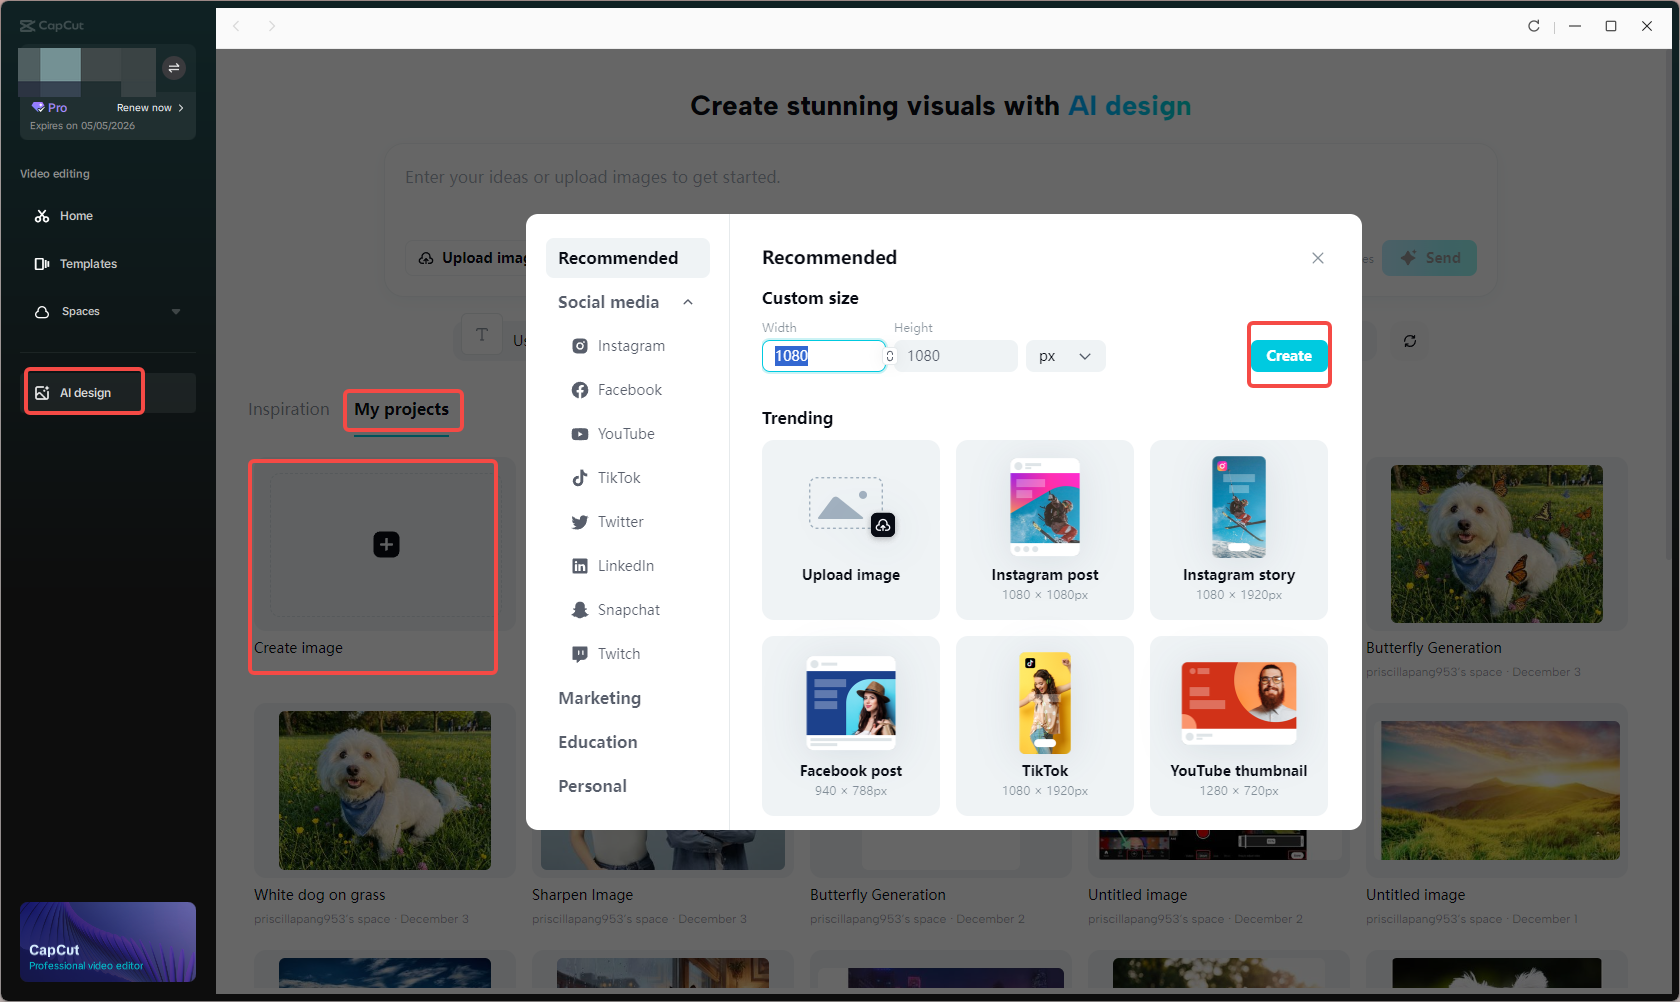Open the Create image tile

point(372,545)
